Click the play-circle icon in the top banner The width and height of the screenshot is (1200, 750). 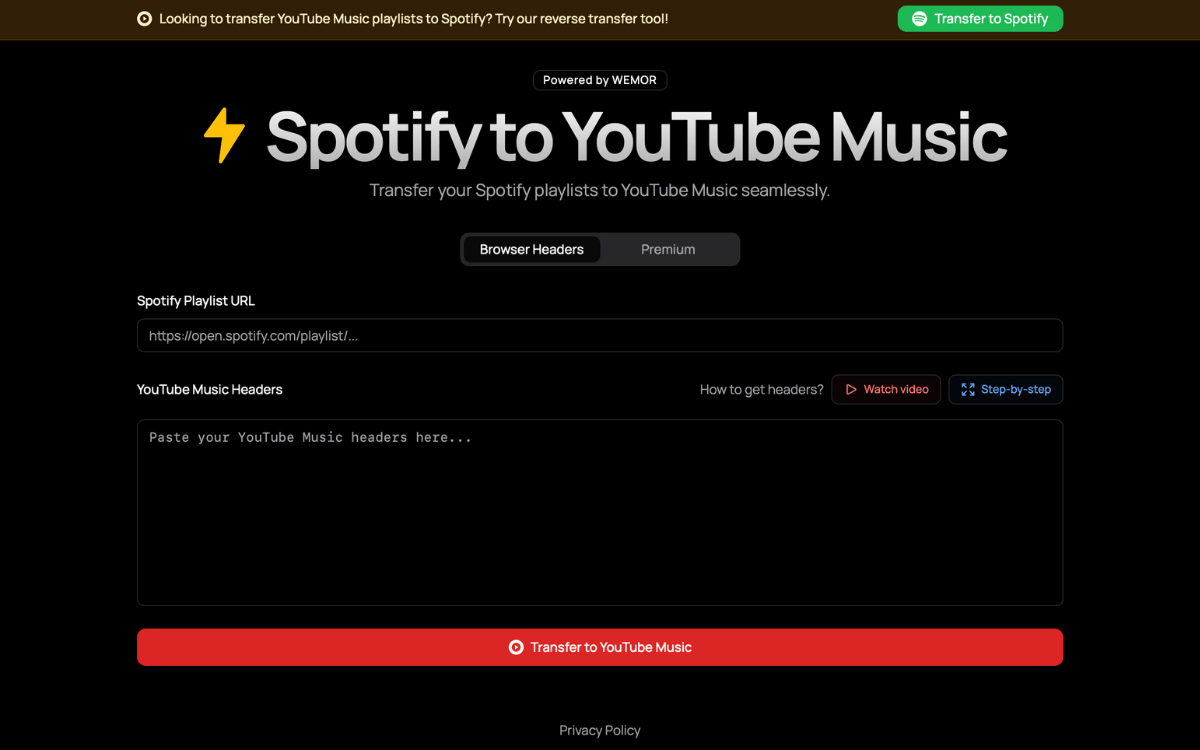click(x=145, y=19)
